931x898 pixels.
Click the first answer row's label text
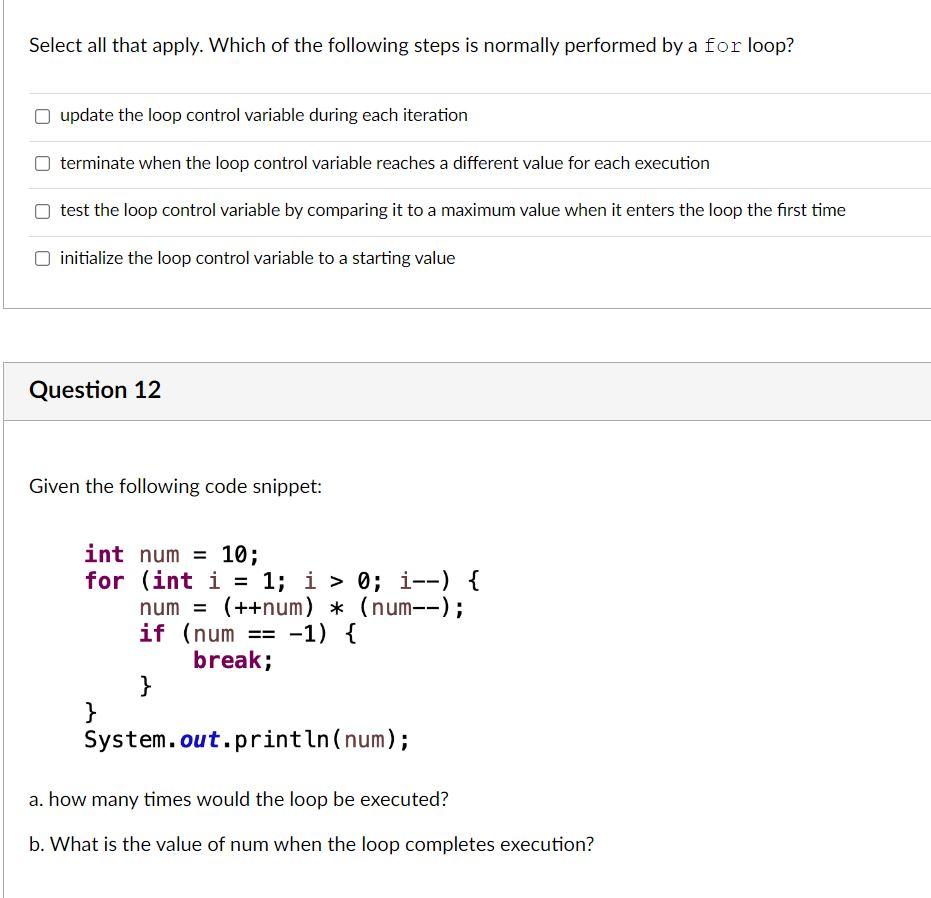[263, 115]
